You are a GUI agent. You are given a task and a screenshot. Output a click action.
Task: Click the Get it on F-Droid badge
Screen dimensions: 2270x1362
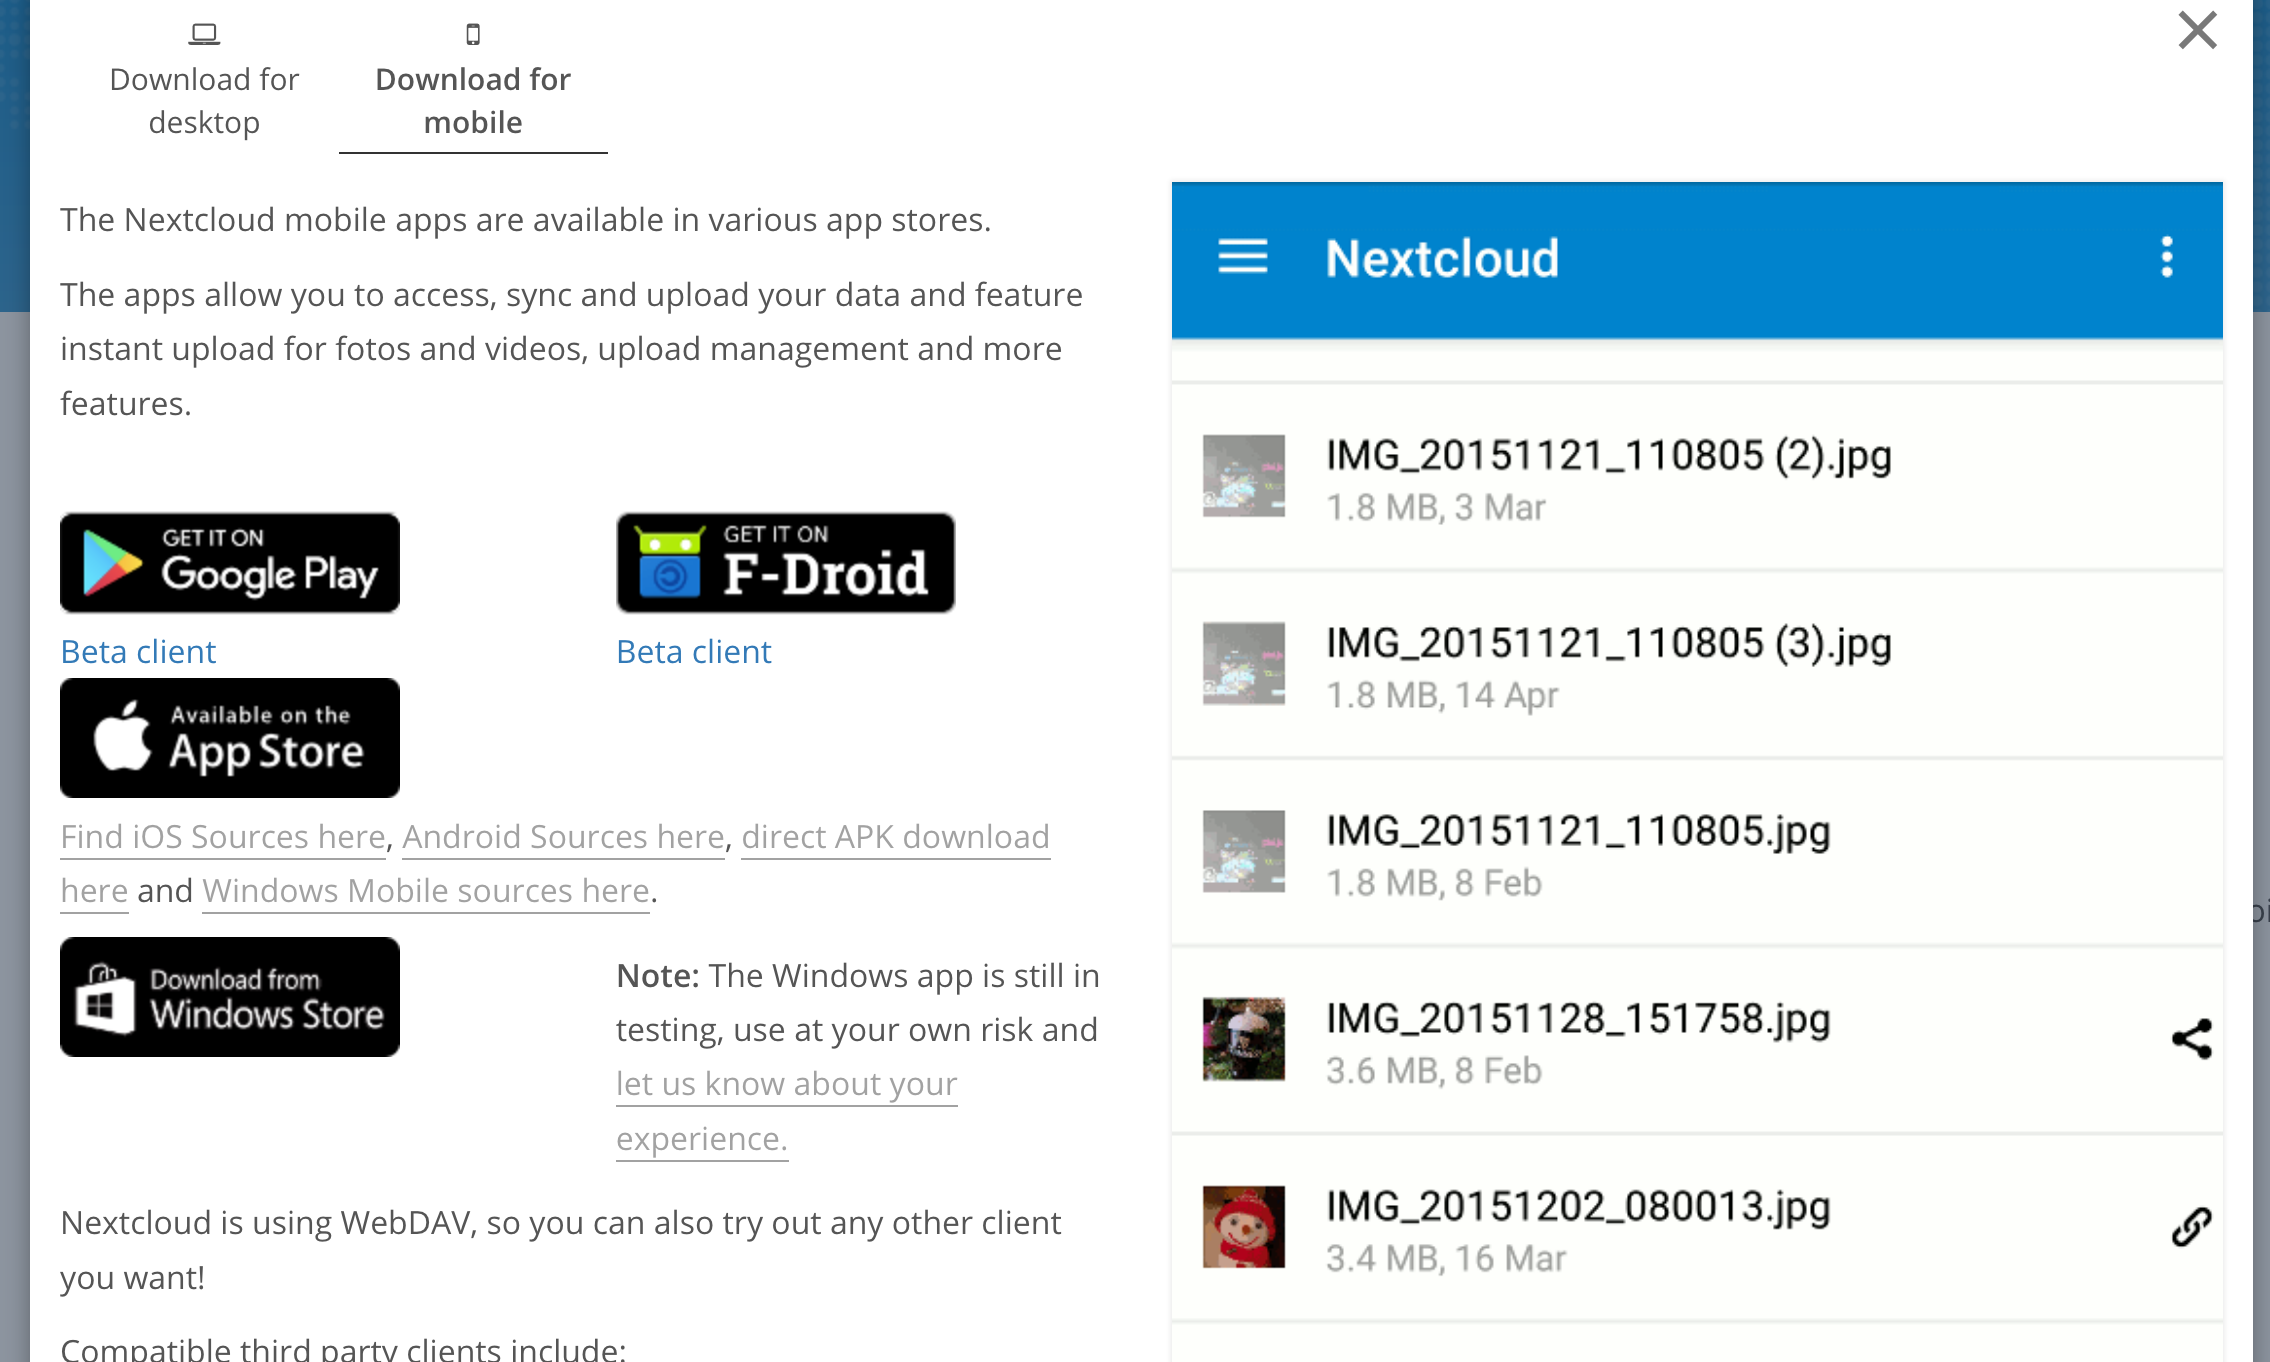[x=785, y=562]
